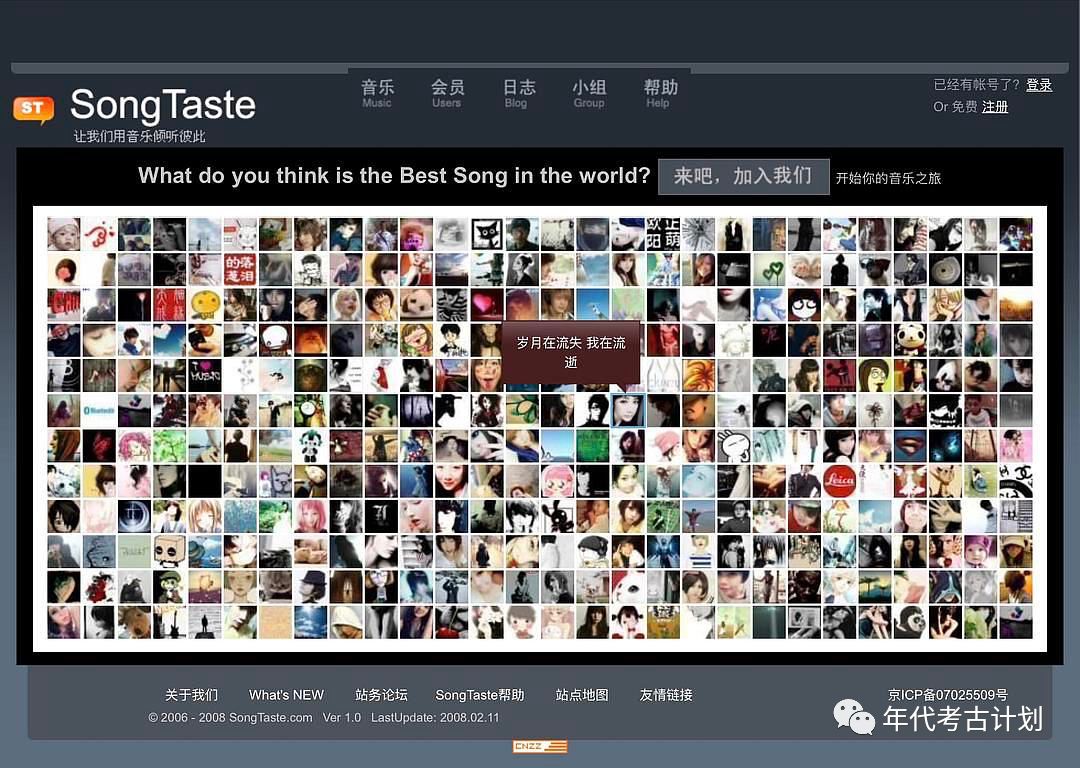Click the 登录 login link
The width and height of the screenshot is (1080, 768).
pos(1039,85)
